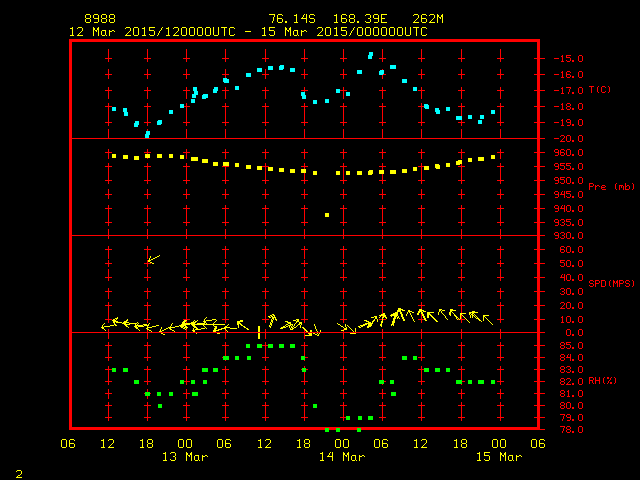Select the SPD(MPS) wind speed label
Viewport: 640px width, 480px height.
pos(612,284)
